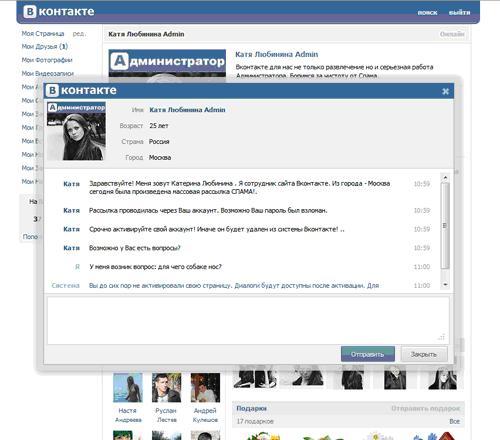500x440 pixels.
Task: Open Моя Страница in sidebar
Action: point(43,34)
